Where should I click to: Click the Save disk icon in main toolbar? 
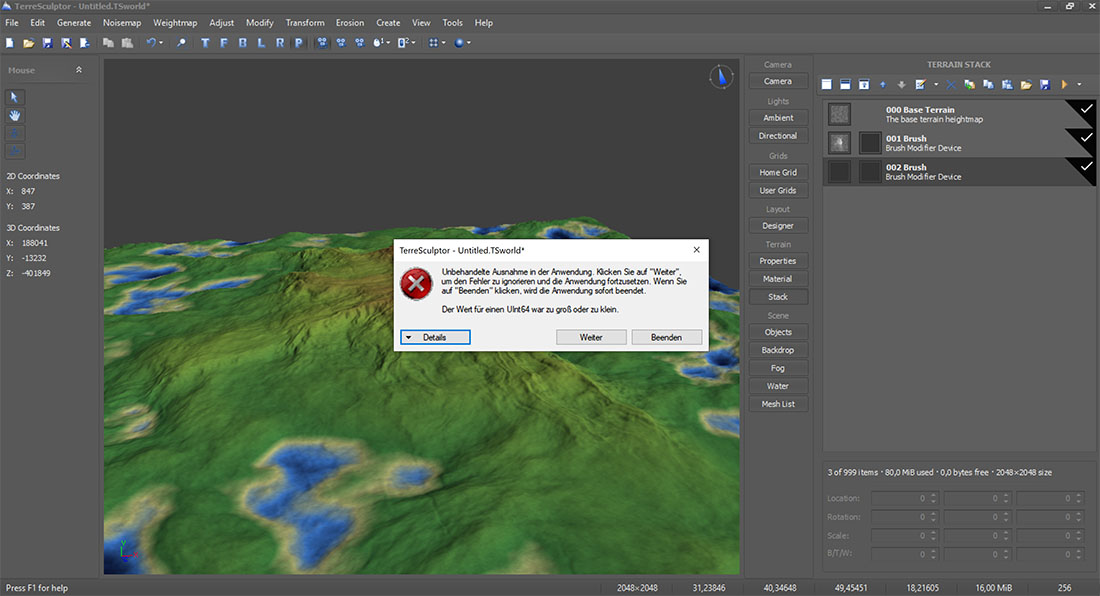(47, 43)
